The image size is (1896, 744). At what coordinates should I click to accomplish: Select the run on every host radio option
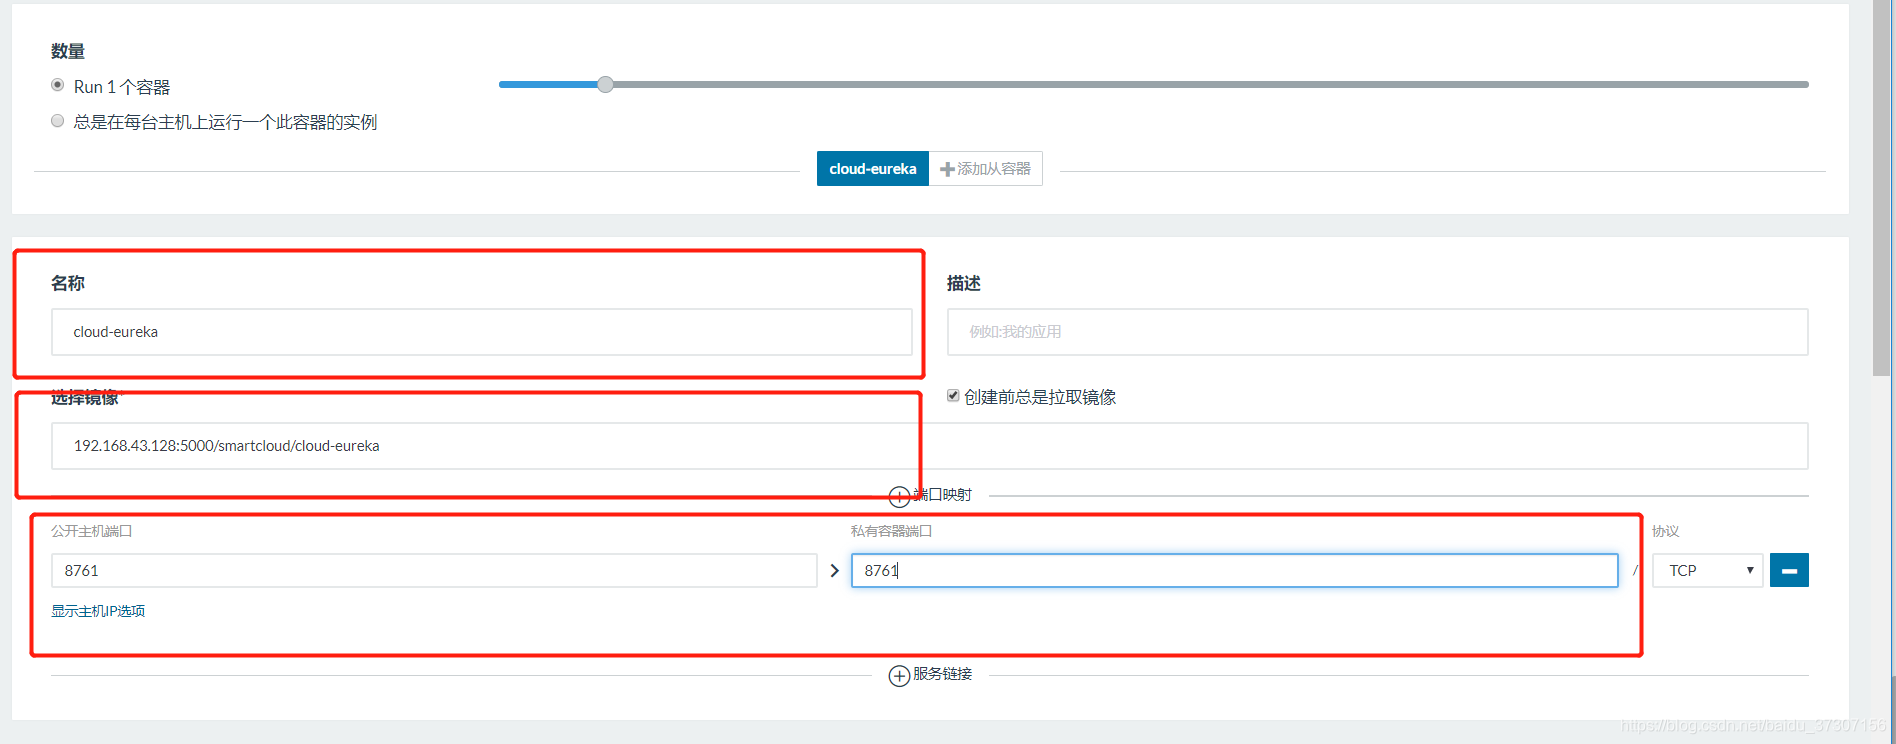[57, 121]
